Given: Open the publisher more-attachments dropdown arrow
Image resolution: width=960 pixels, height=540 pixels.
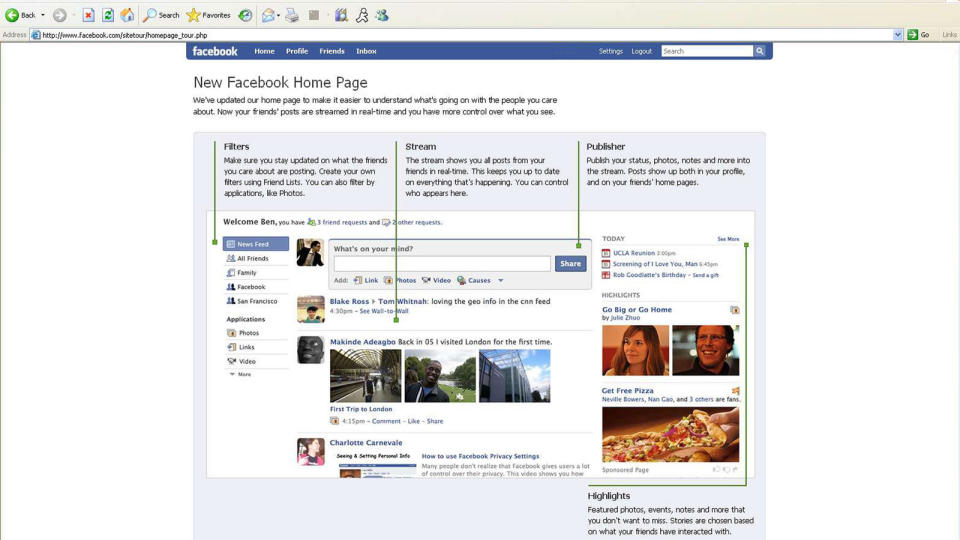Looking at the screenshot, I should [500, 280].
